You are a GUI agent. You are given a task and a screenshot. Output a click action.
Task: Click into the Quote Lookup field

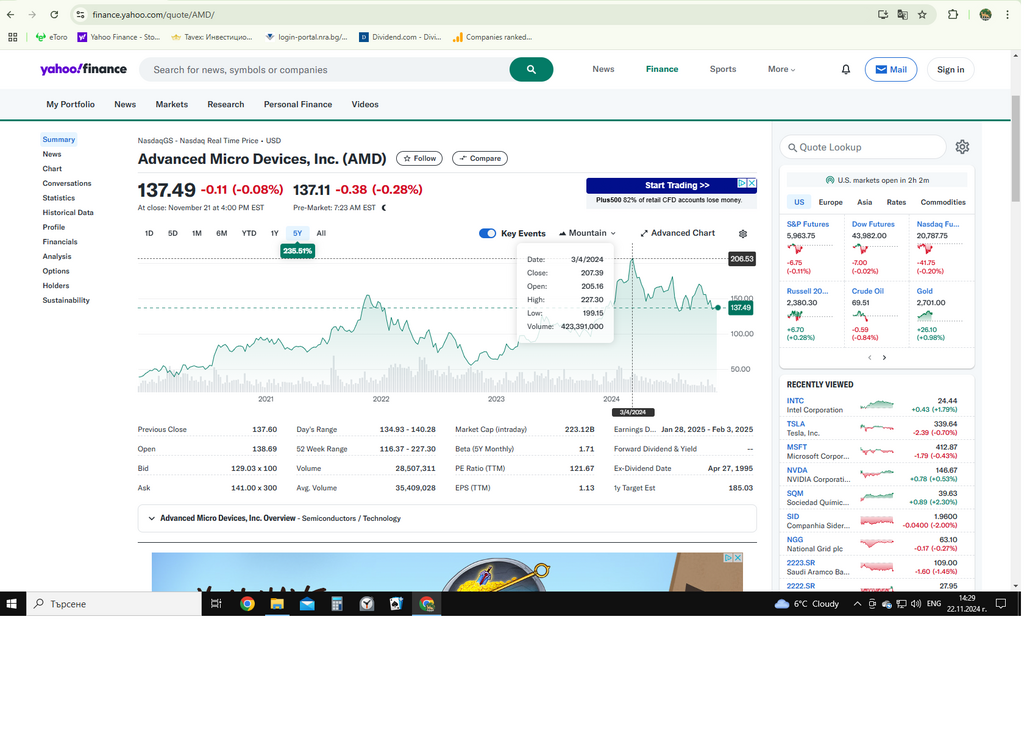[x=863, y=147]
